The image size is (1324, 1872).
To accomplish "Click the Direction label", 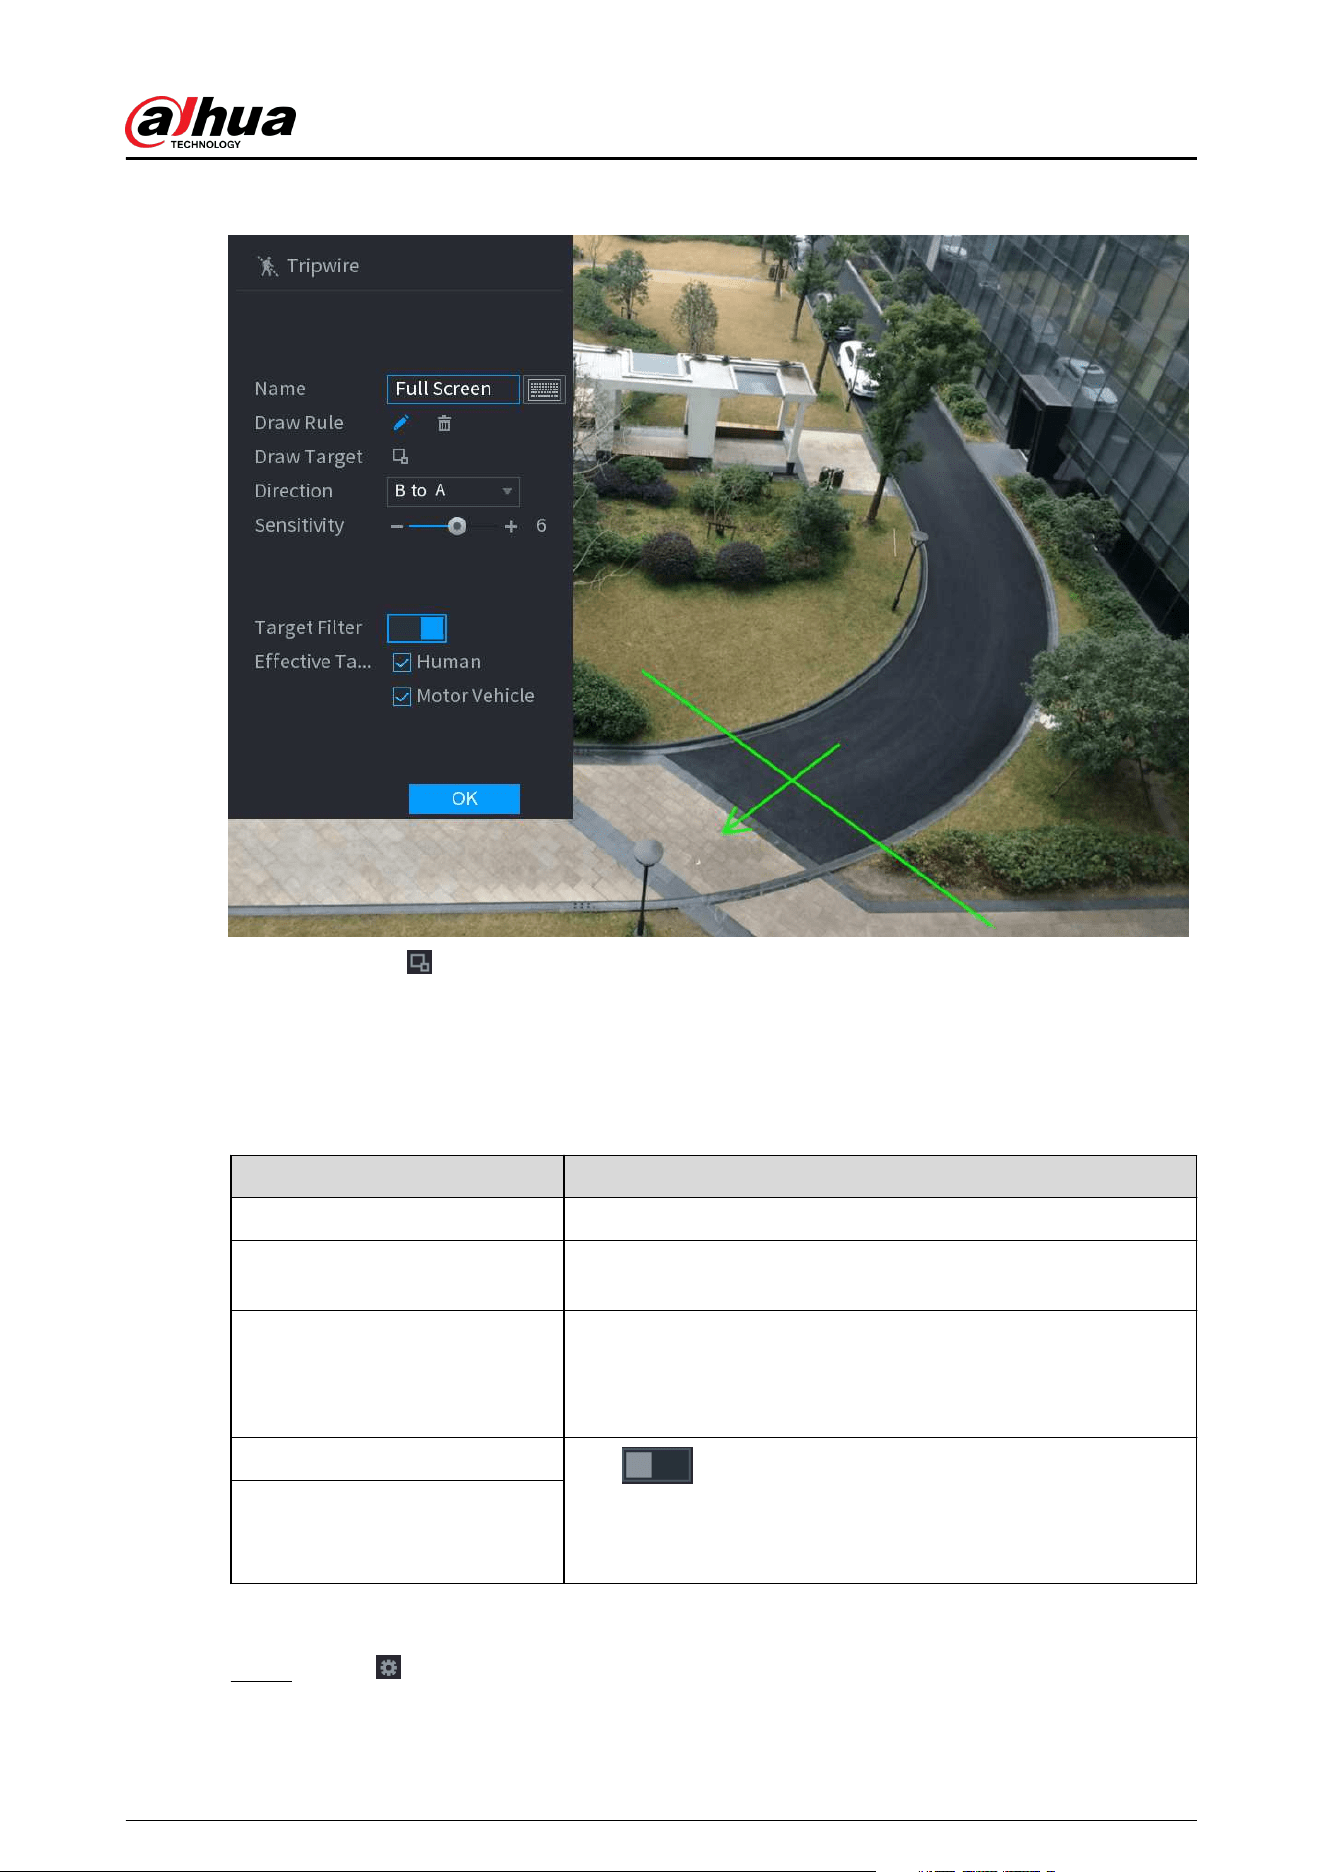I will 293,491.
